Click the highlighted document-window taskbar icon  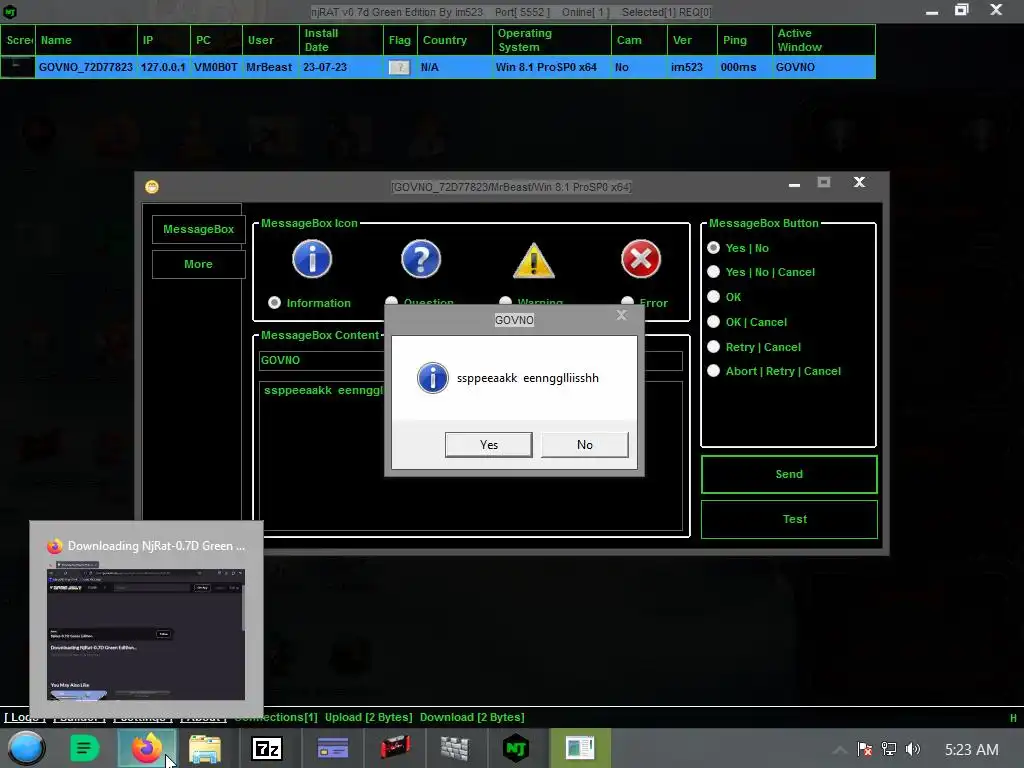tap(580, 748)
